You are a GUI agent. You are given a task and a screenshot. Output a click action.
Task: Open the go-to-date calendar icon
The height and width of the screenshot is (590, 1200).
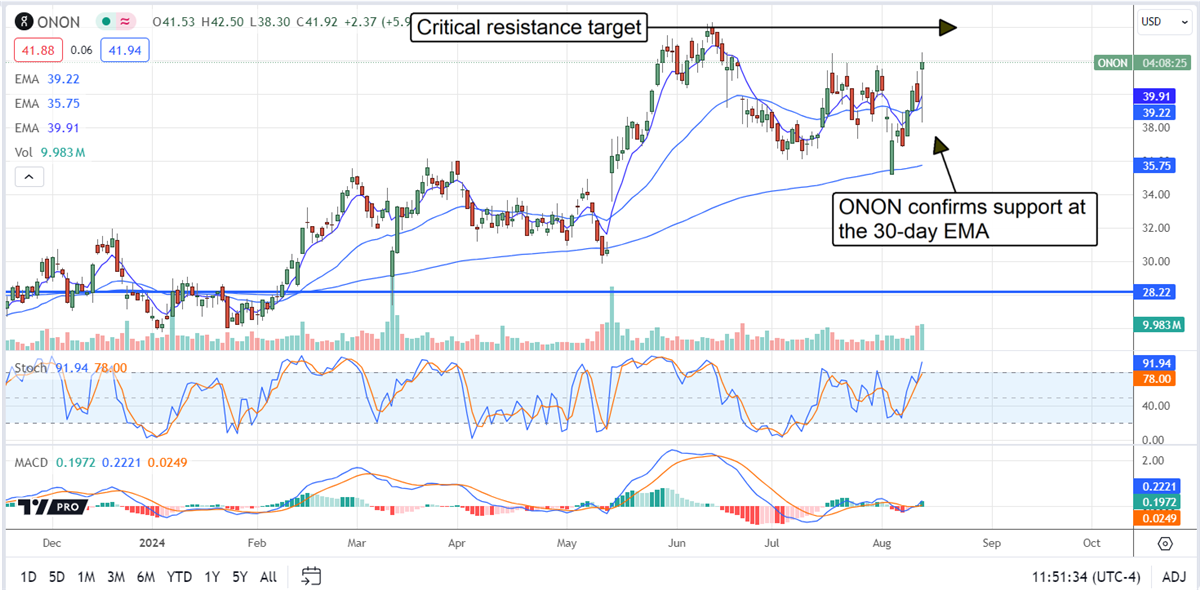[x=311, y=576]
